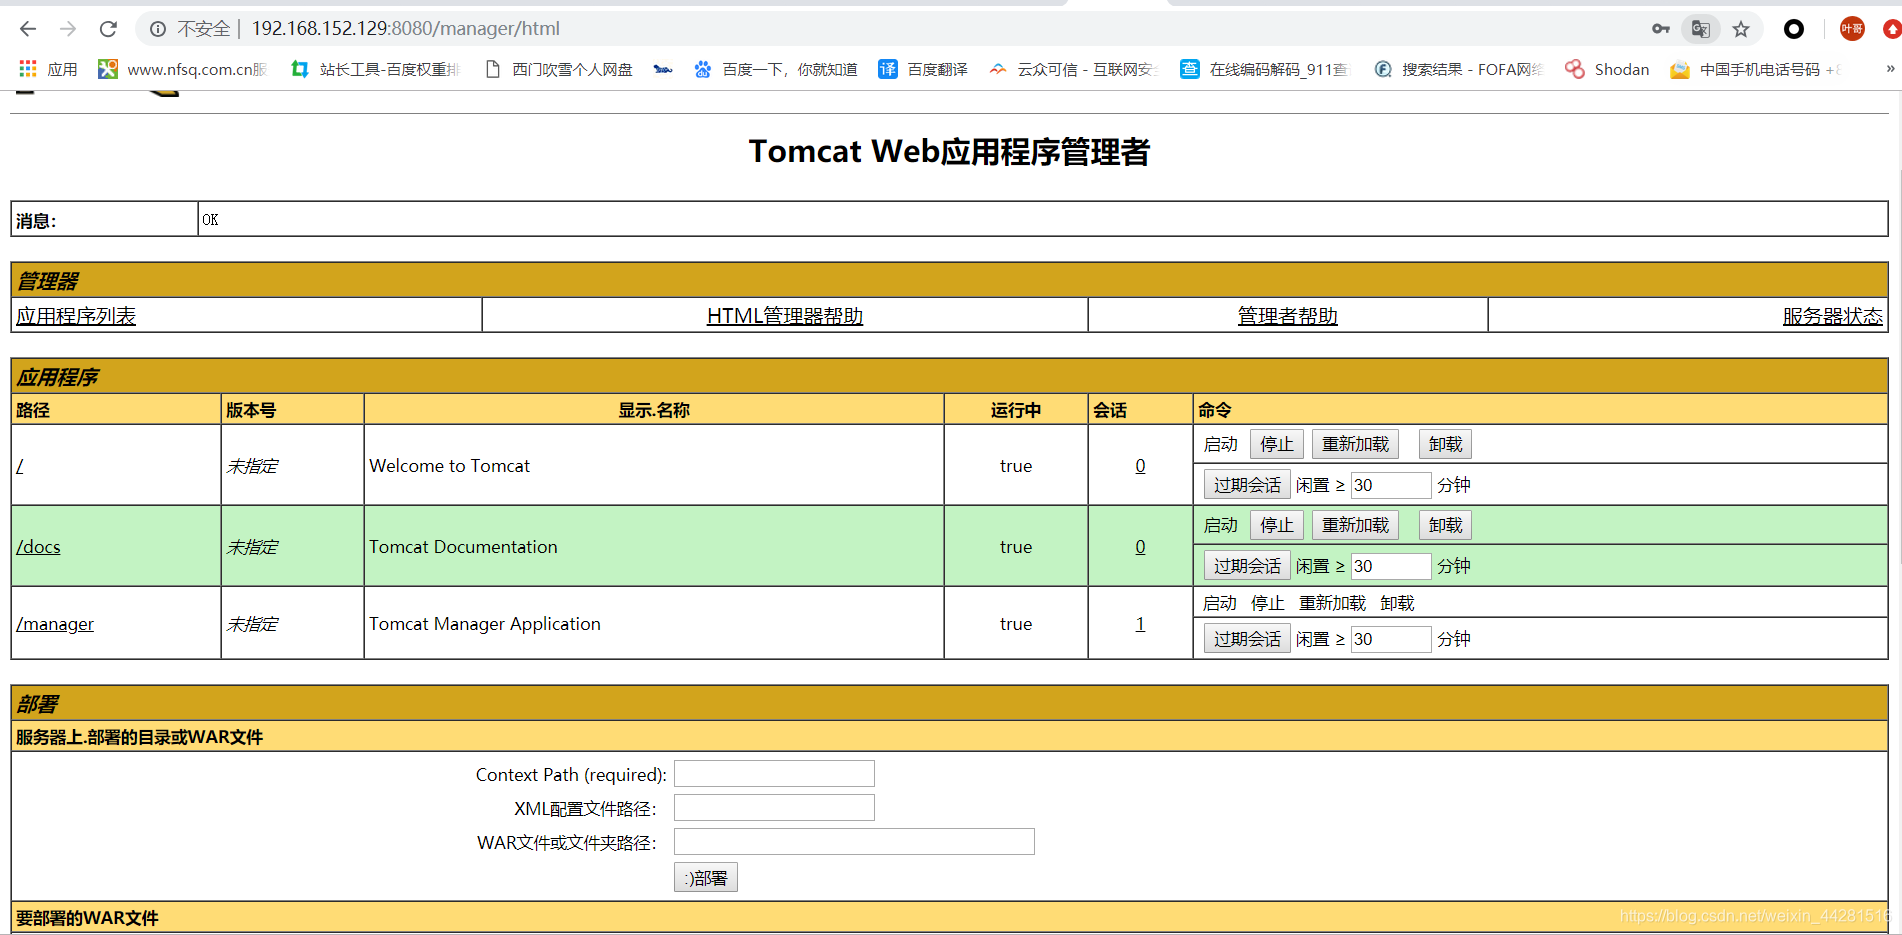Open the Shodan bookmark
The image size is (1902, 935).
[1607, 69]
